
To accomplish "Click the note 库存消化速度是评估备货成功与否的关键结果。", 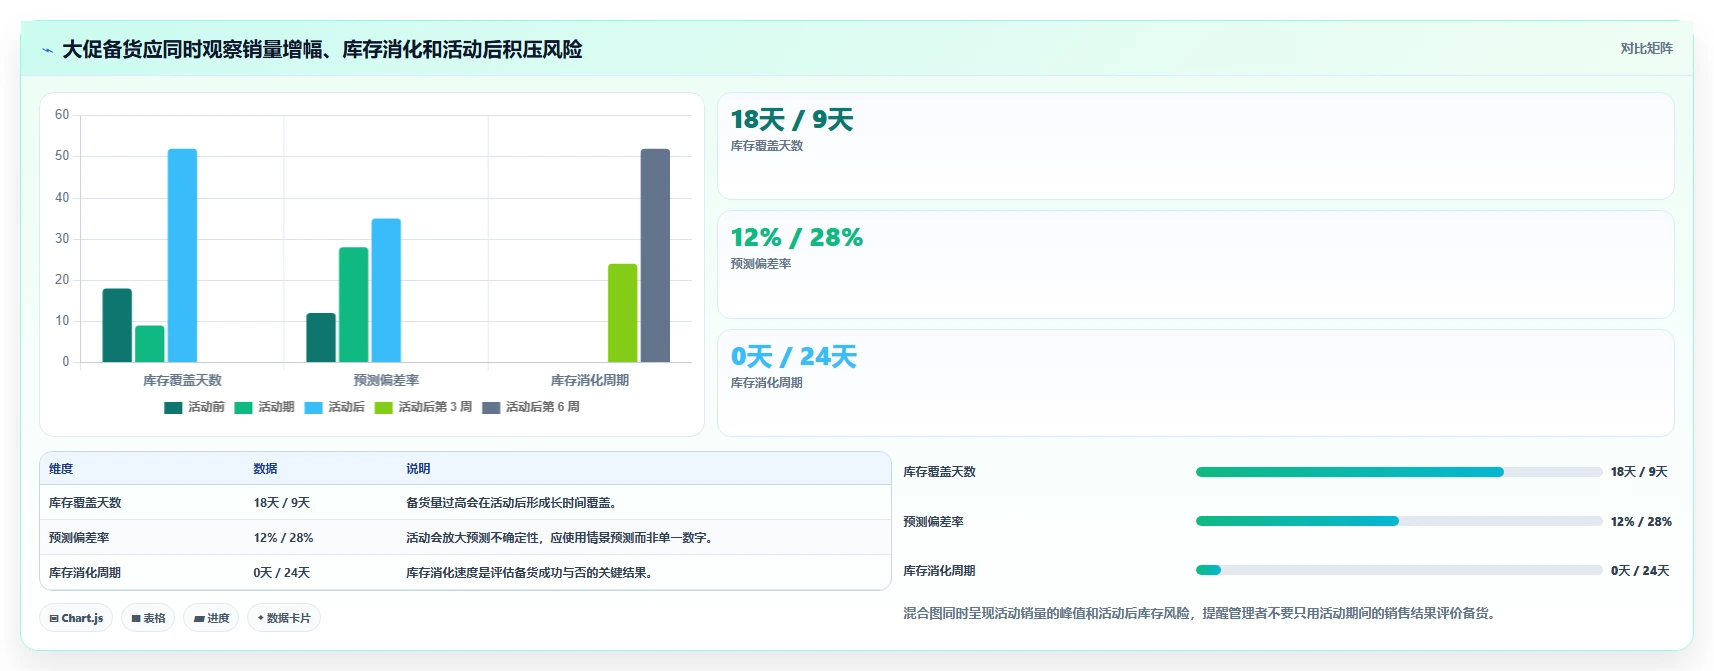I will 529,573.
